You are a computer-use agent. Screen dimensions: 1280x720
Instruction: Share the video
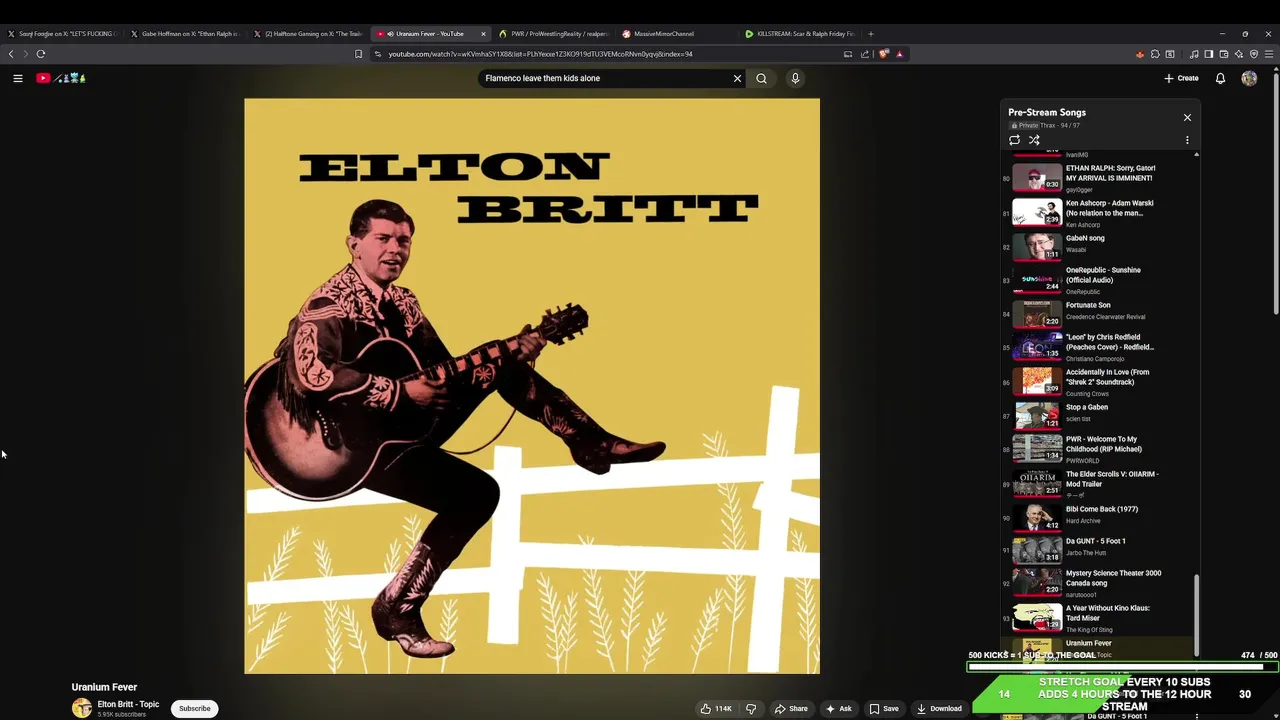pyautogui.click(x=791, y=708)
